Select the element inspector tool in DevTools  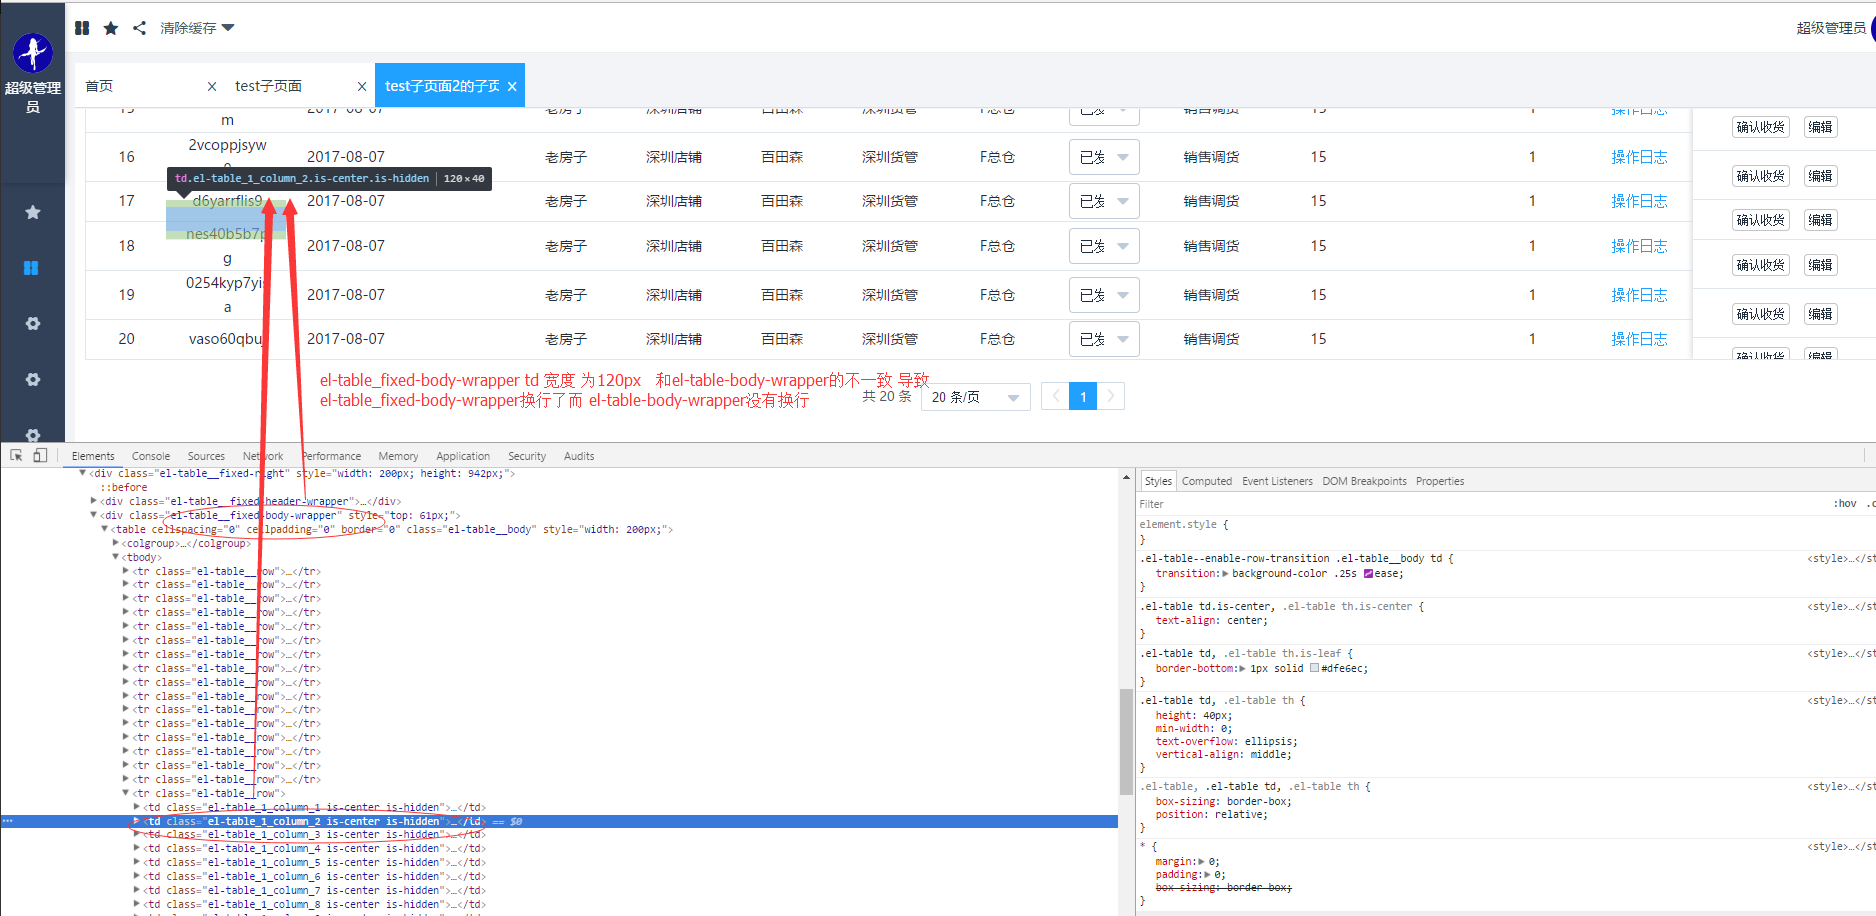pos(15,455)
